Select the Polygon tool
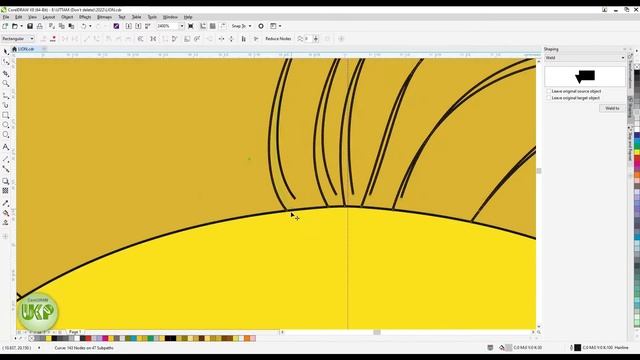Viewport: 640px width, 360px height. click(x=6, y=135)
